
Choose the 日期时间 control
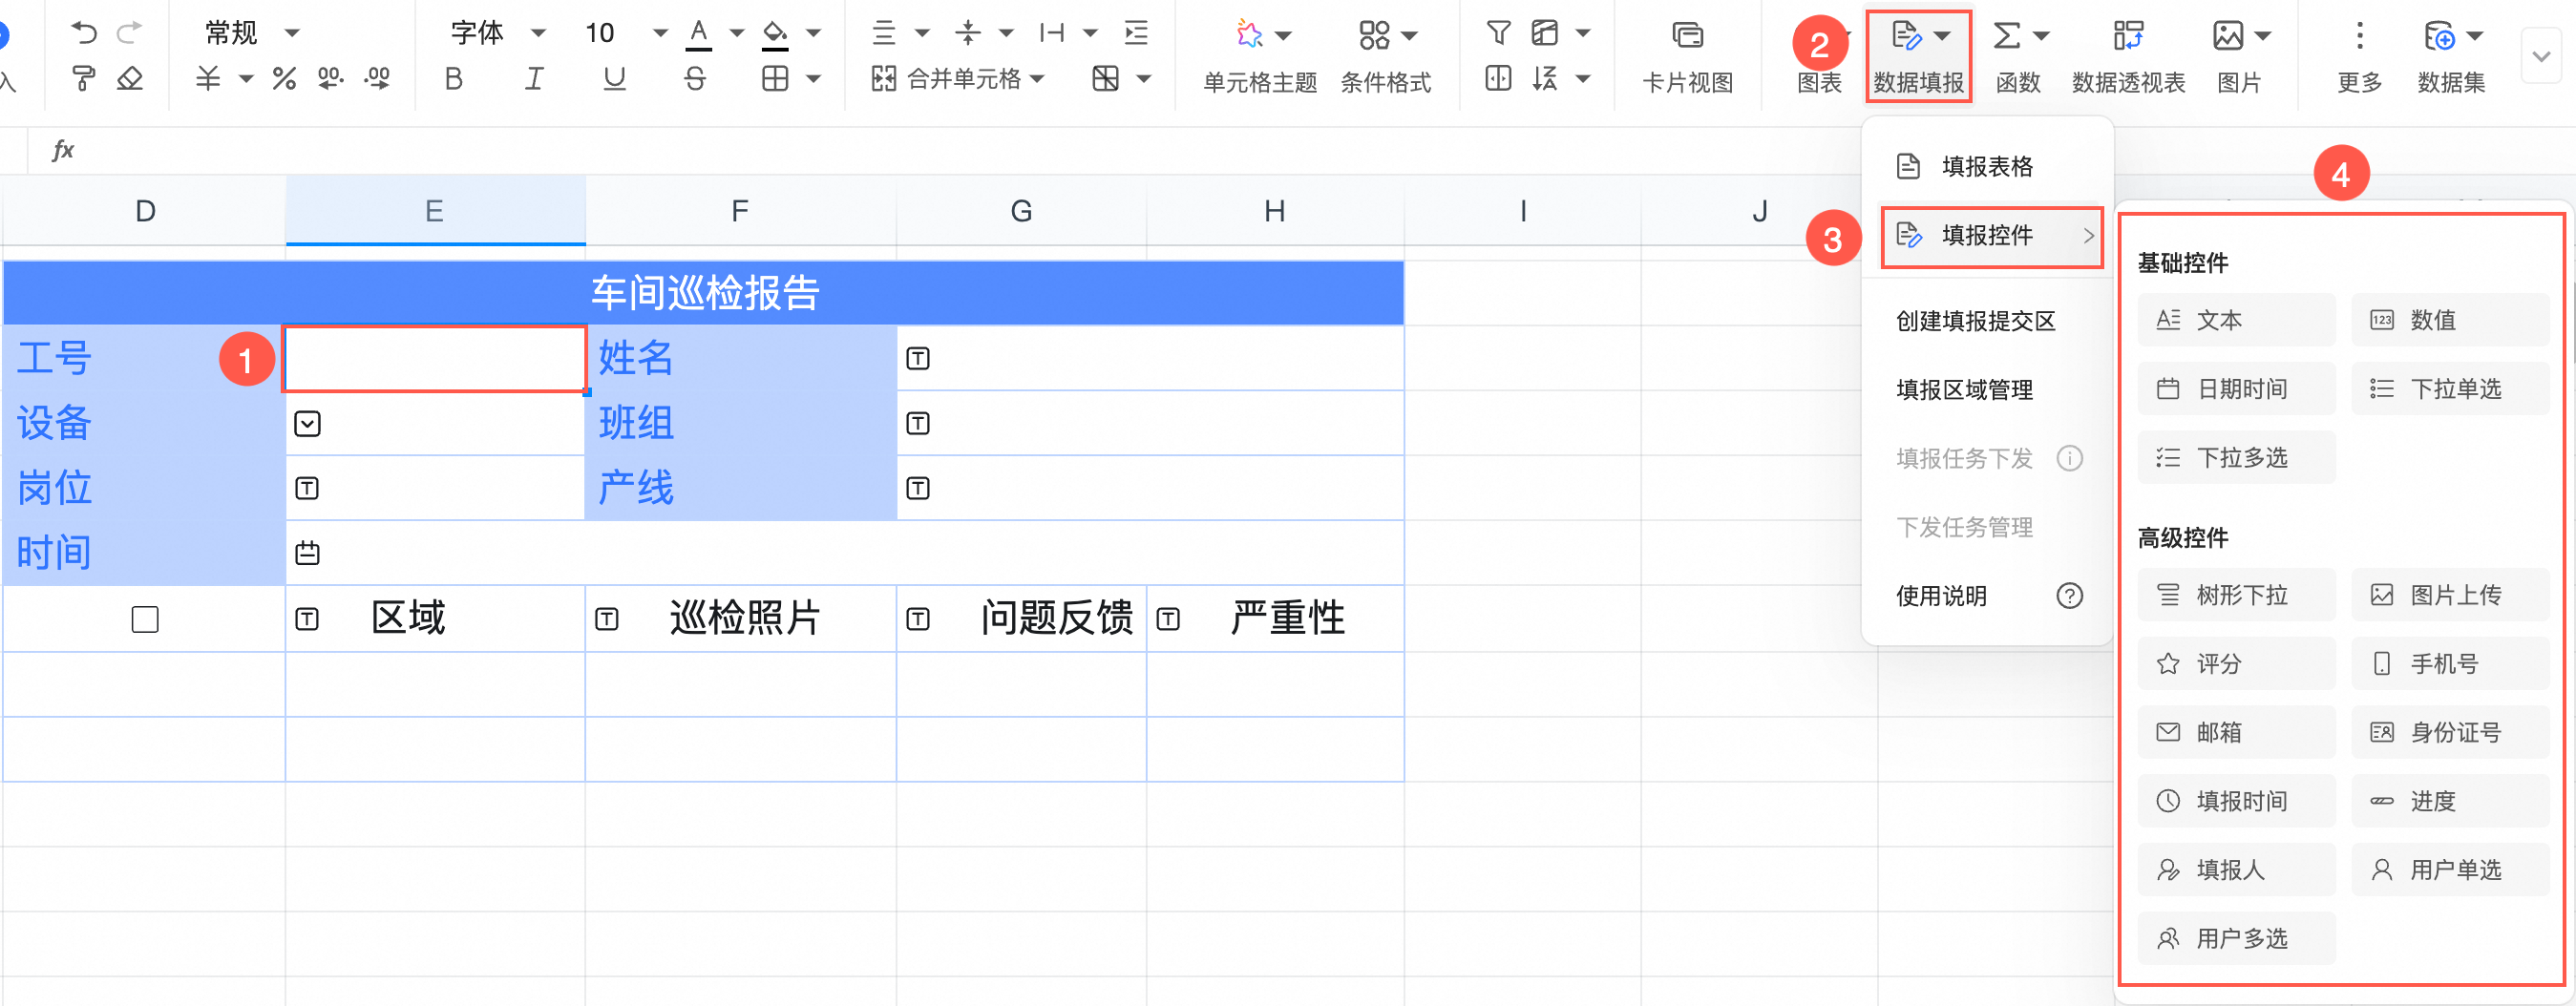(x=2236, y=389)
